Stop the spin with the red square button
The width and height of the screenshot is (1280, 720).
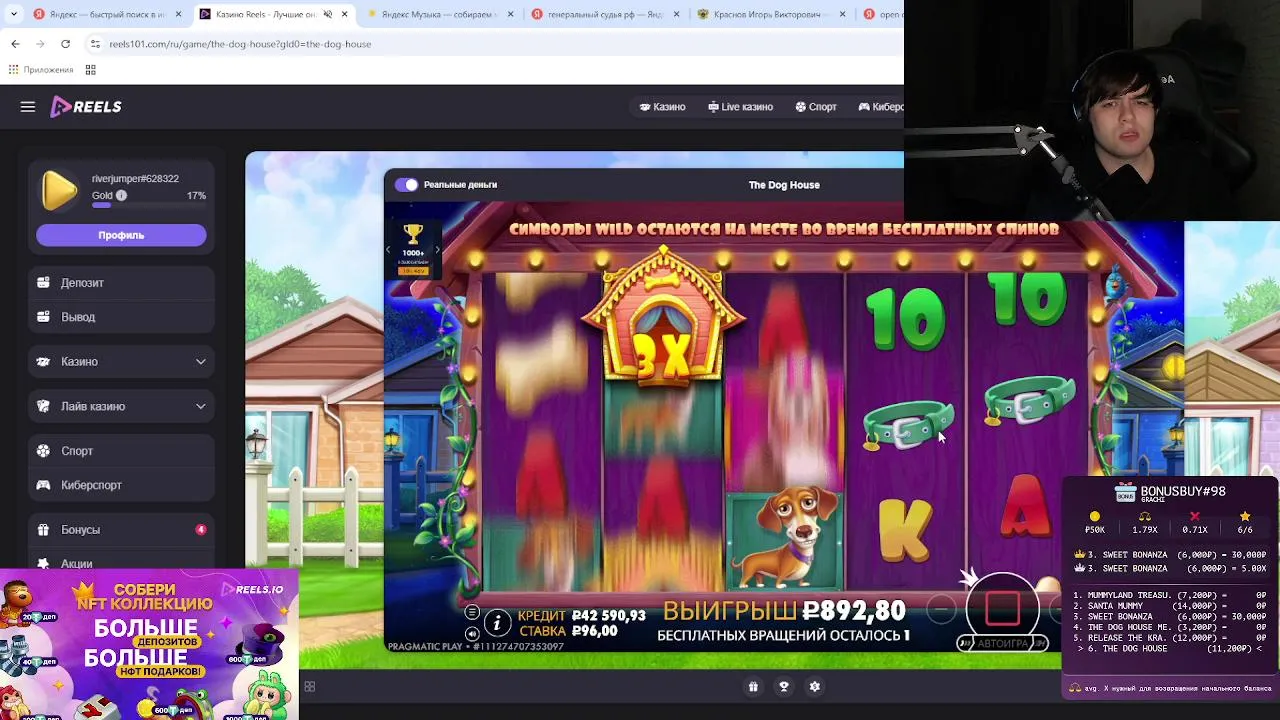[x=1003, y=608]
